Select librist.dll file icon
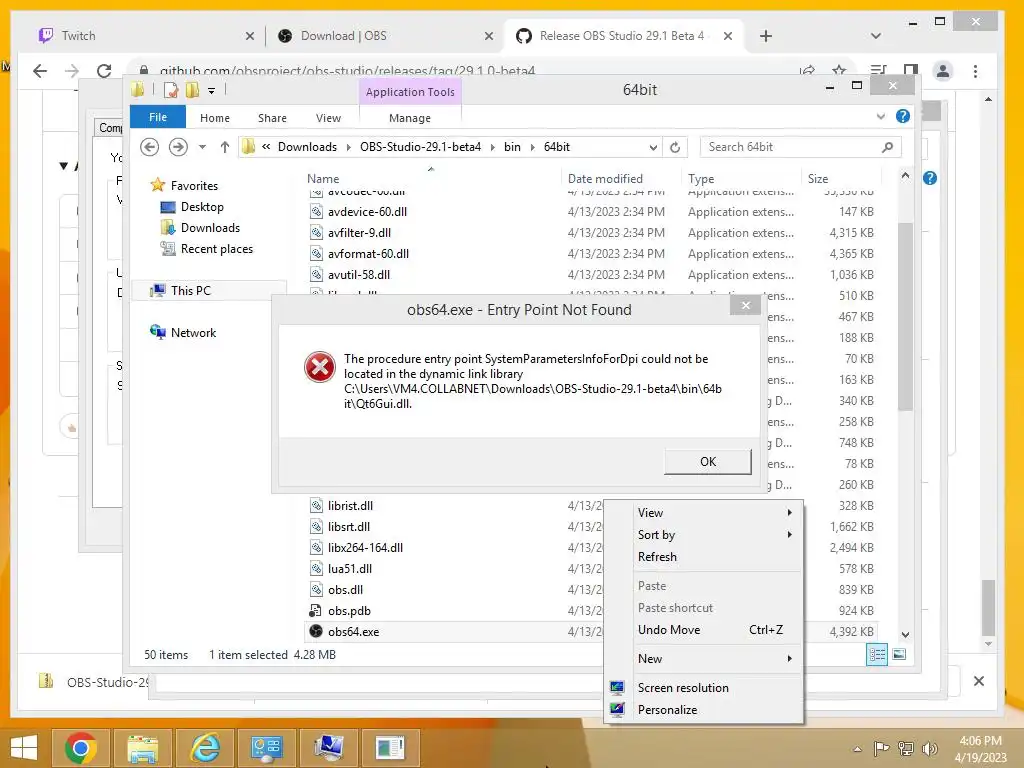 pos(316,505)
